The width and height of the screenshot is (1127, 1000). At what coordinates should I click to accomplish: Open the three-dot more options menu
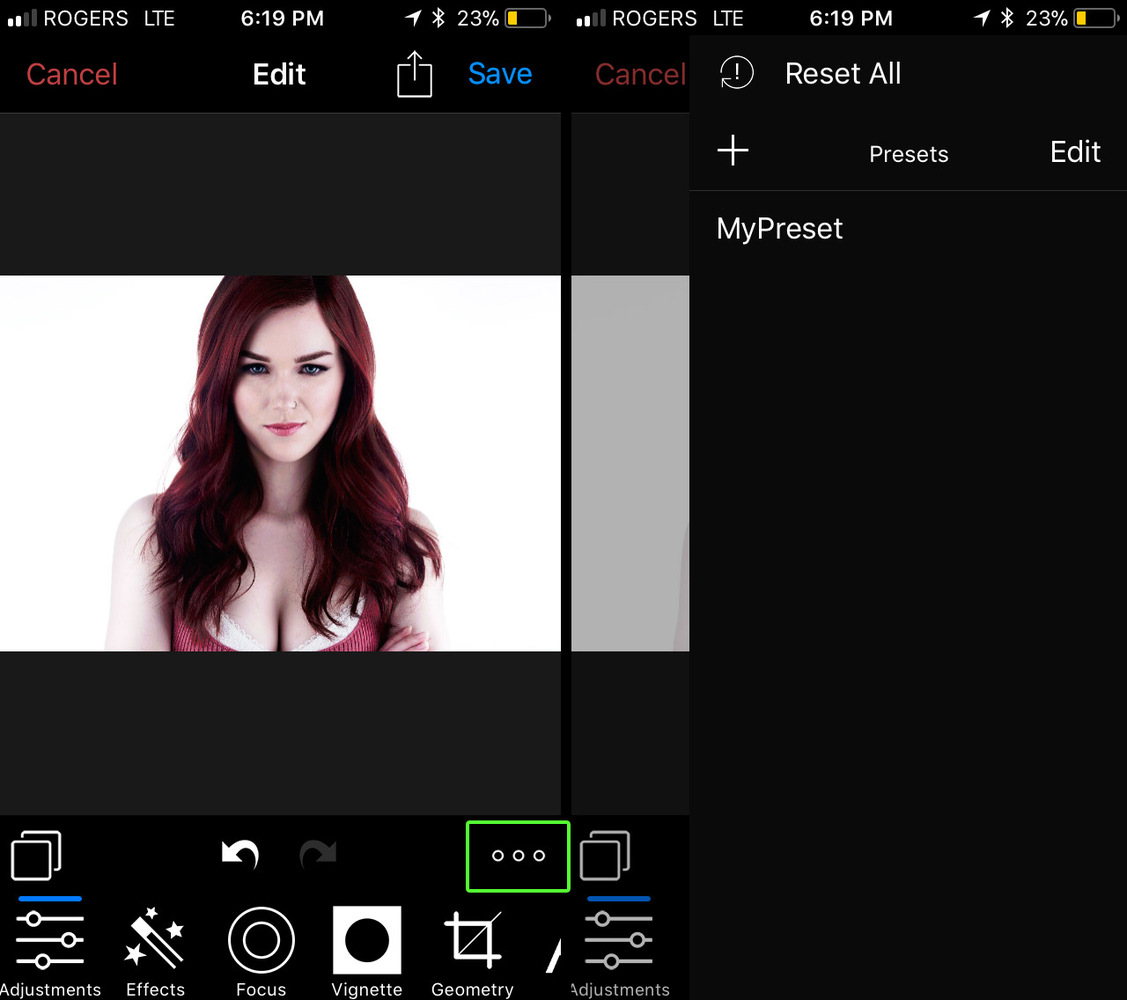coord(518,855)
